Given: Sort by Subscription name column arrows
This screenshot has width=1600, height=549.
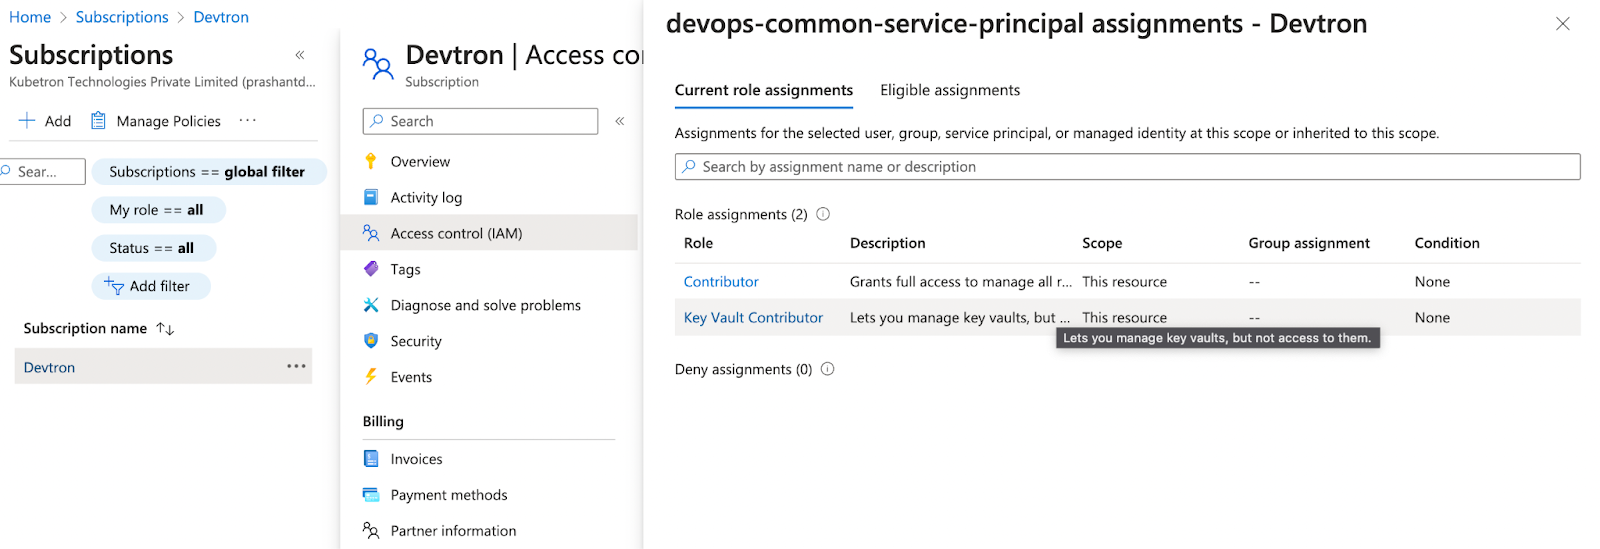Looking at the screenshot, I should pos(166,329).
